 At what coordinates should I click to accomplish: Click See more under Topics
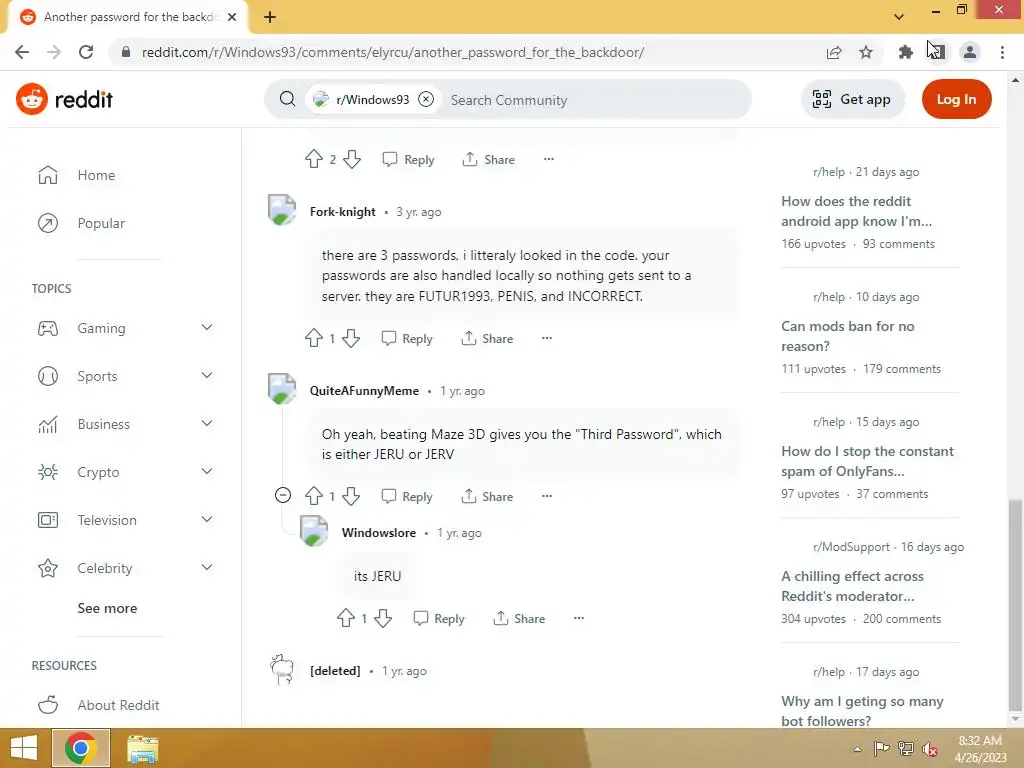(x=107, y=608)
